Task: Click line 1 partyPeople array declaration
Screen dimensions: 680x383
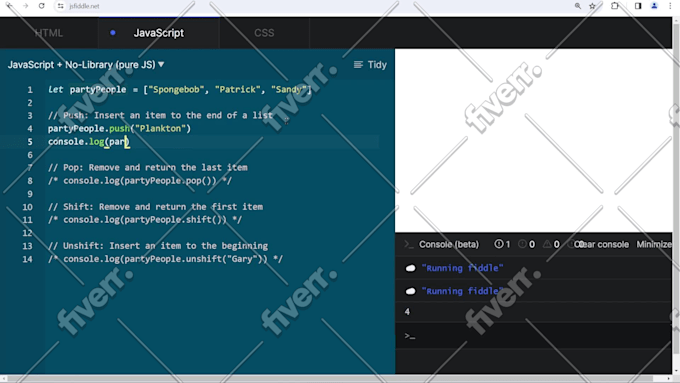Action: tap(180, 89)
